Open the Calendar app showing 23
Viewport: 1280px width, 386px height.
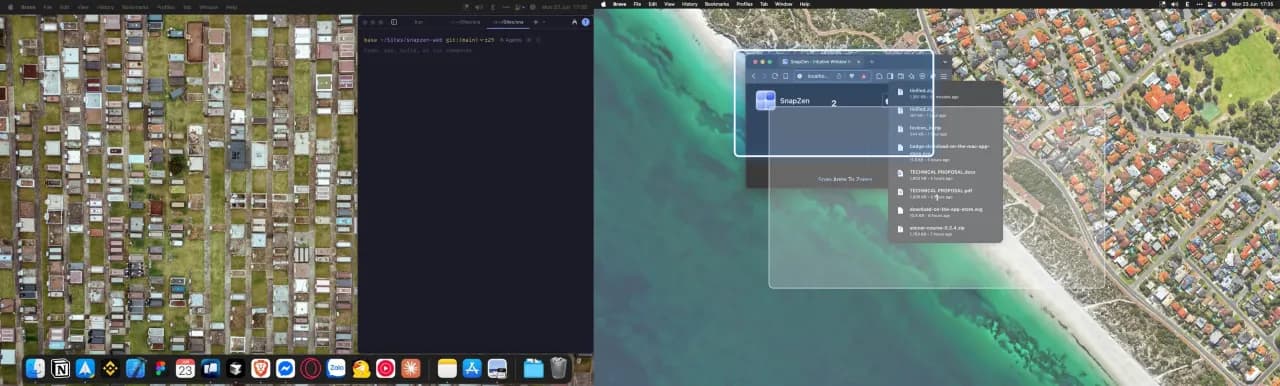(185, 368)
